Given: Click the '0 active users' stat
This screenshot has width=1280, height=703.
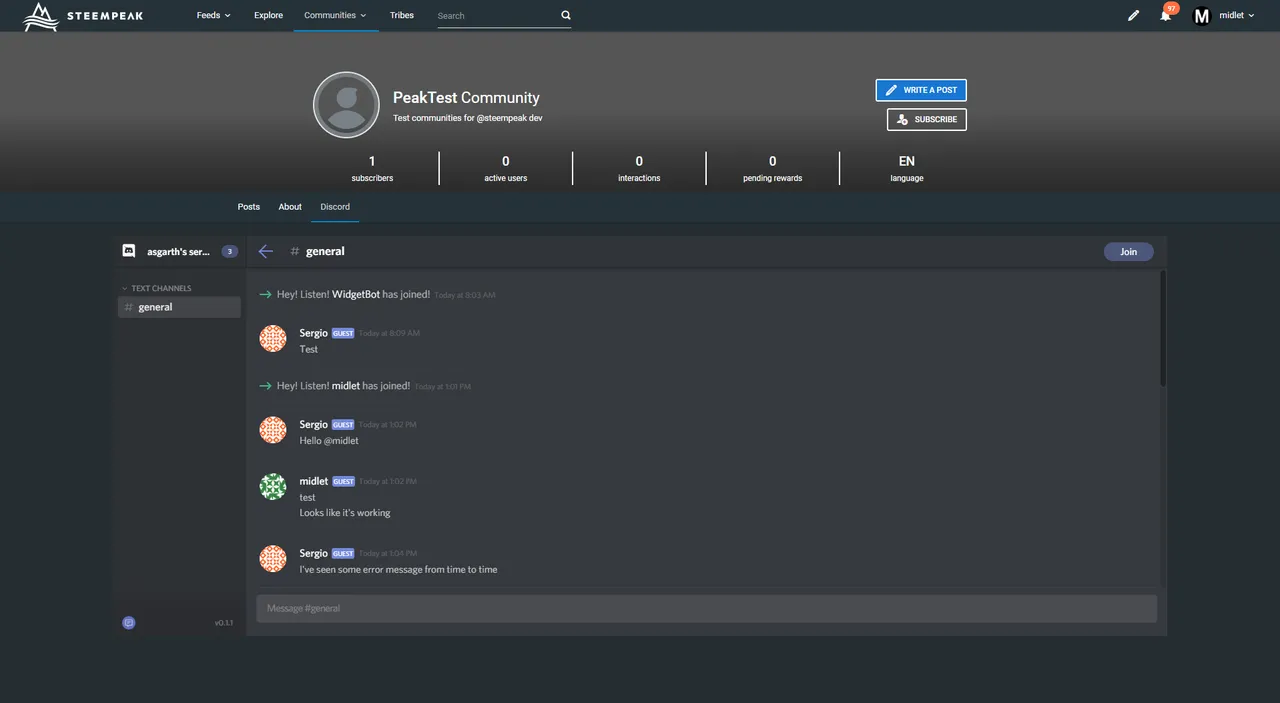Looking at the screenshot, I should coord(506,168).
